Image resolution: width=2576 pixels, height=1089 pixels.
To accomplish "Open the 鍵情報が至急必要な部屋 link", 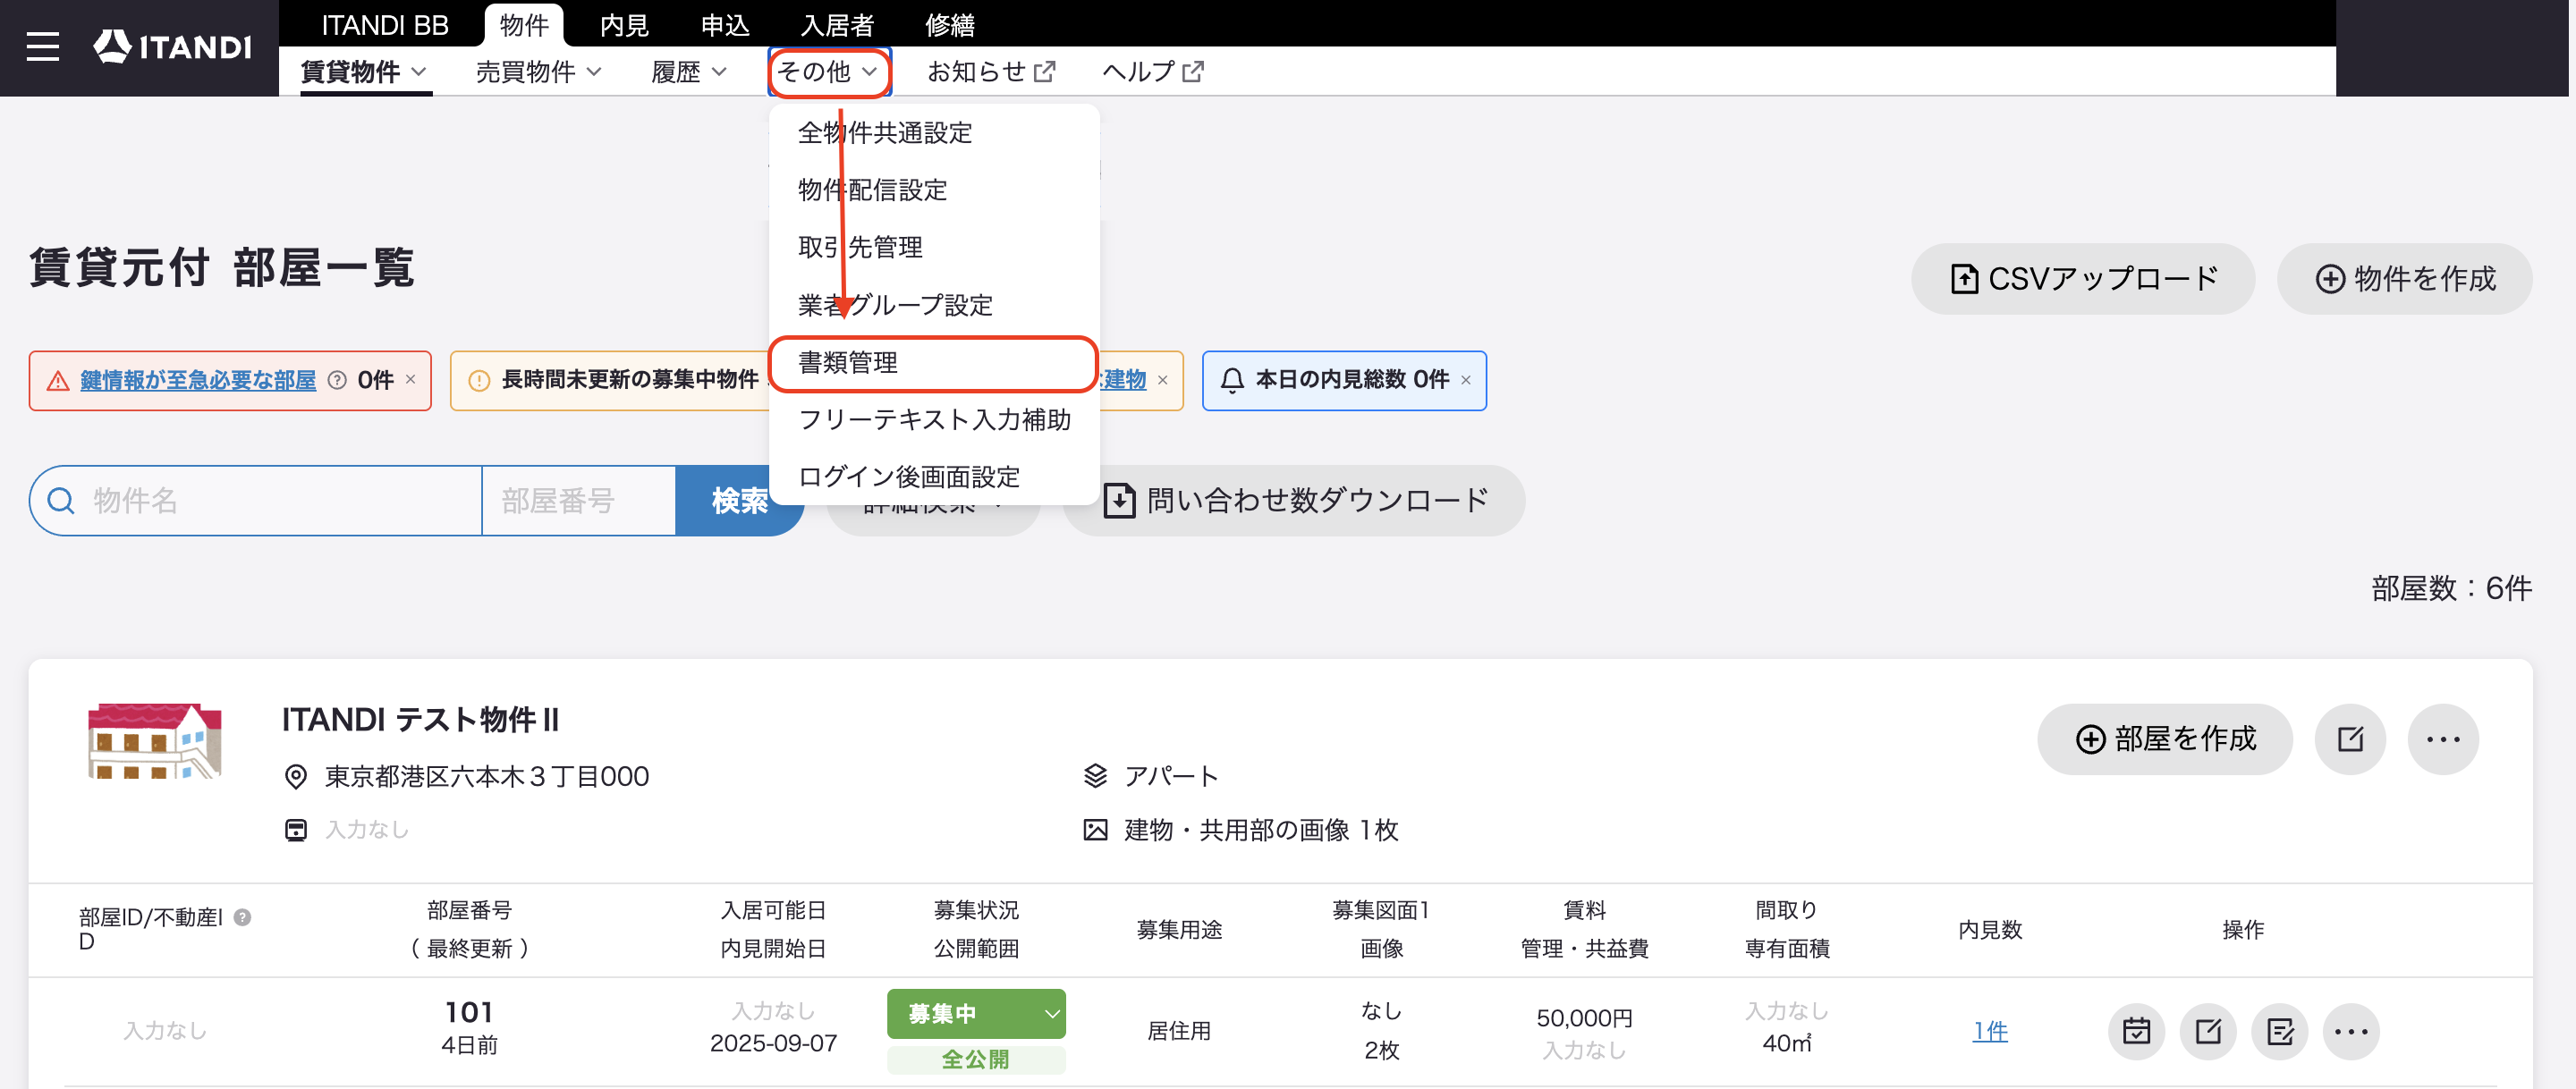I will pos(198,380).
